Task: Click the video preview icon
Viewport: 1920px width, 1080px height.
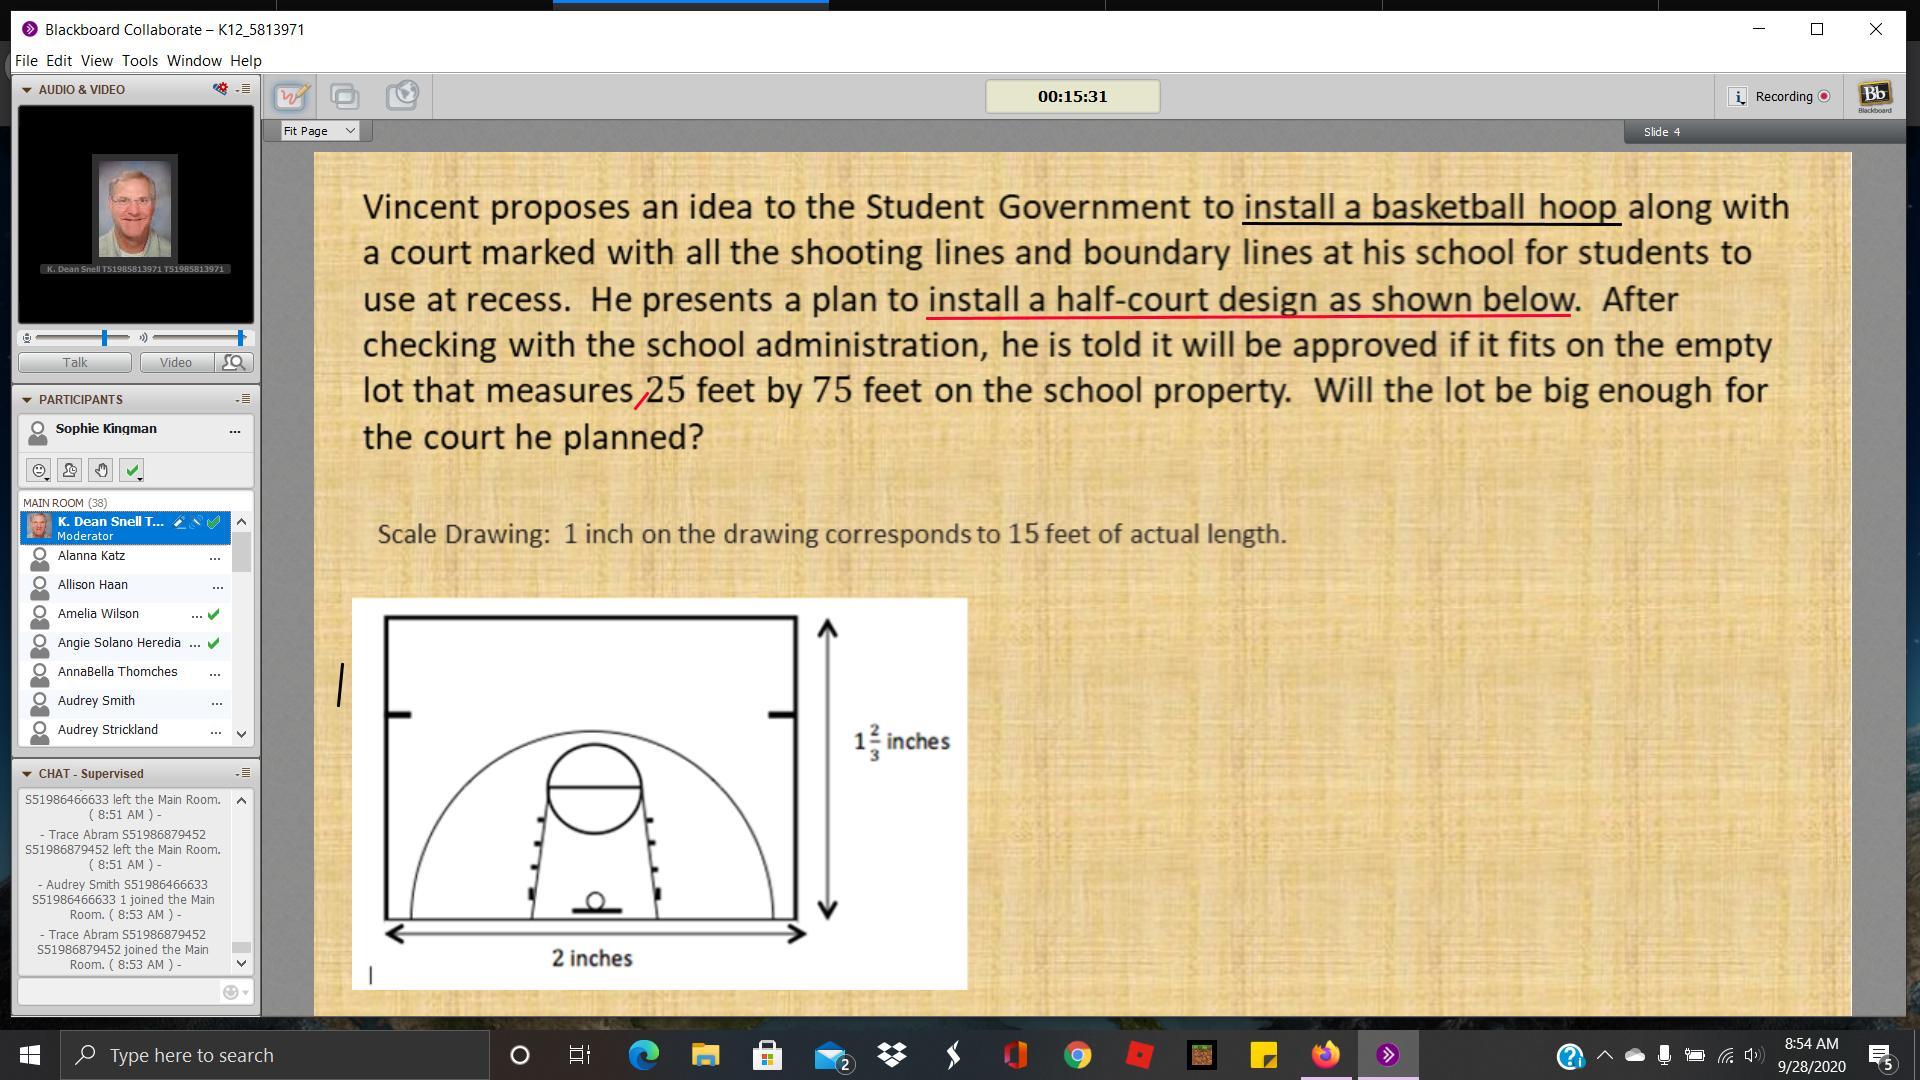Action: [234, 363]
